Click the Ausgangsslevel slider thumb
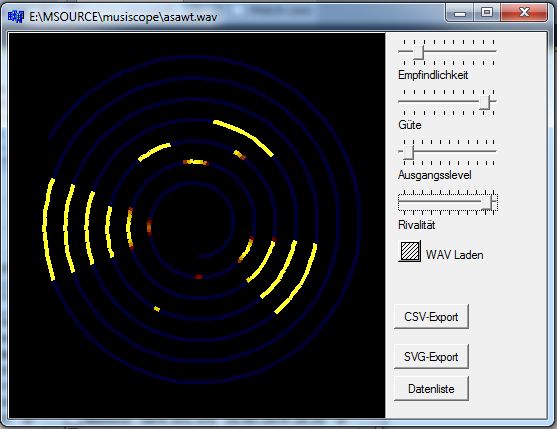This screenshot has width=557, height=429. click(x=409, y=152)
